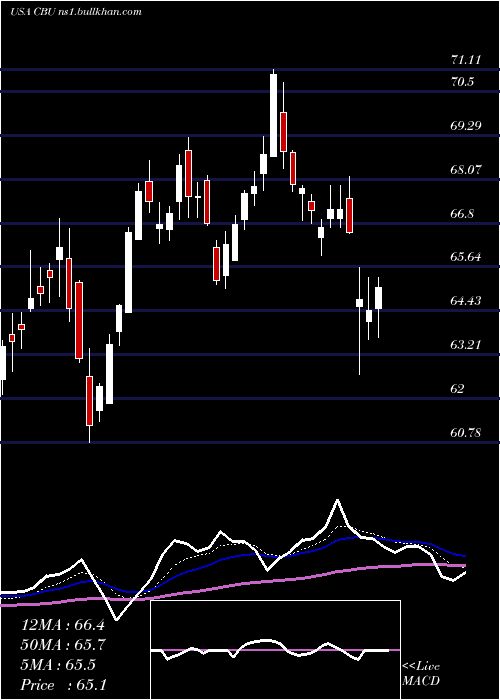The width and height of the screenshot is (500, 700).
Task: Click the 12MA : 66.4 readout
Action: click(62, 625)
